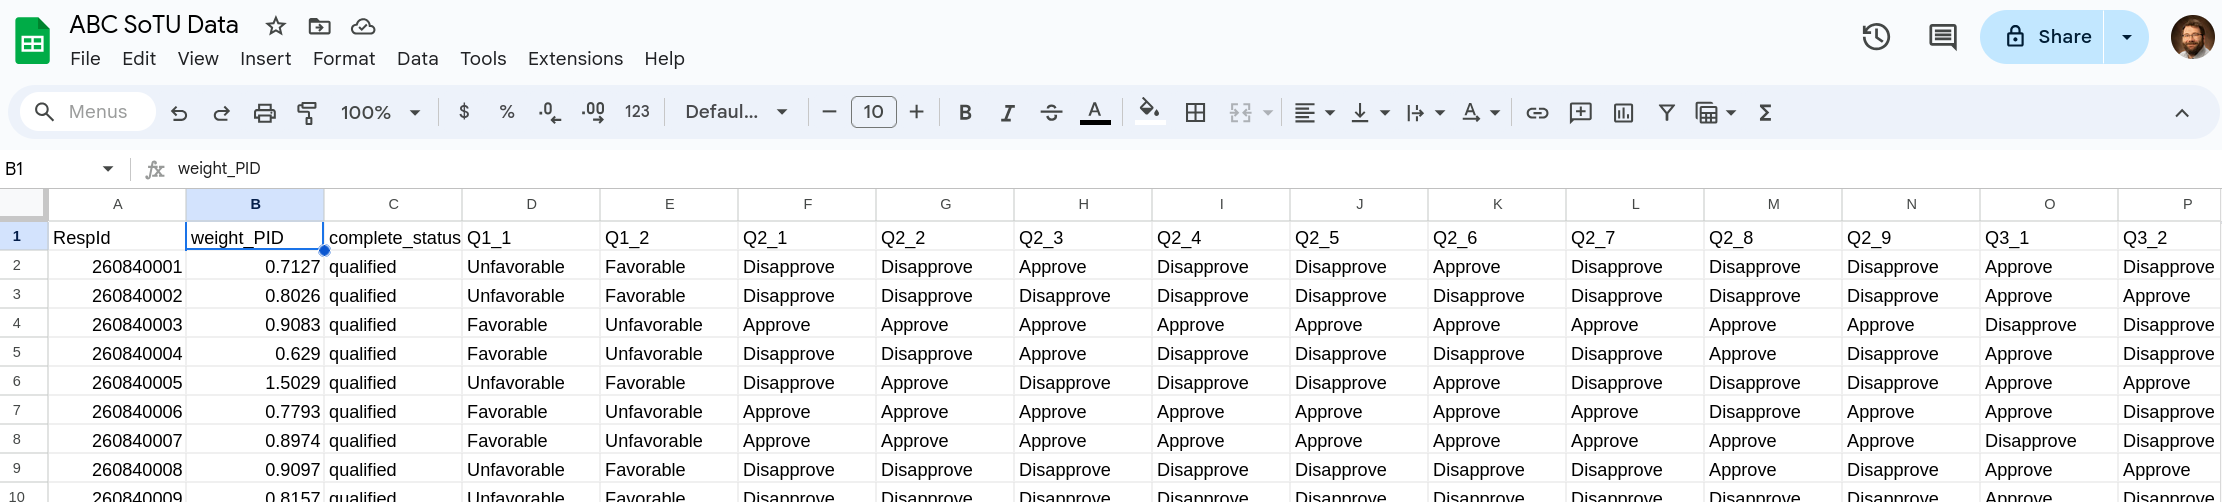Viewport: 2222px width, 502px height.
Task: Select the paint format roller
Action: pos(307,113)
